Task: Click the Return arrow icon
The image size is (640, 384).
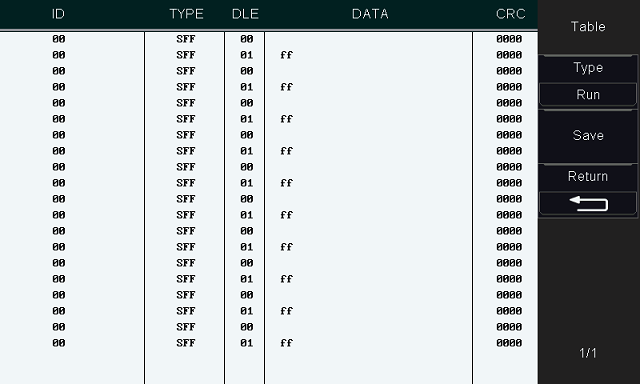Action: point(588,203)
